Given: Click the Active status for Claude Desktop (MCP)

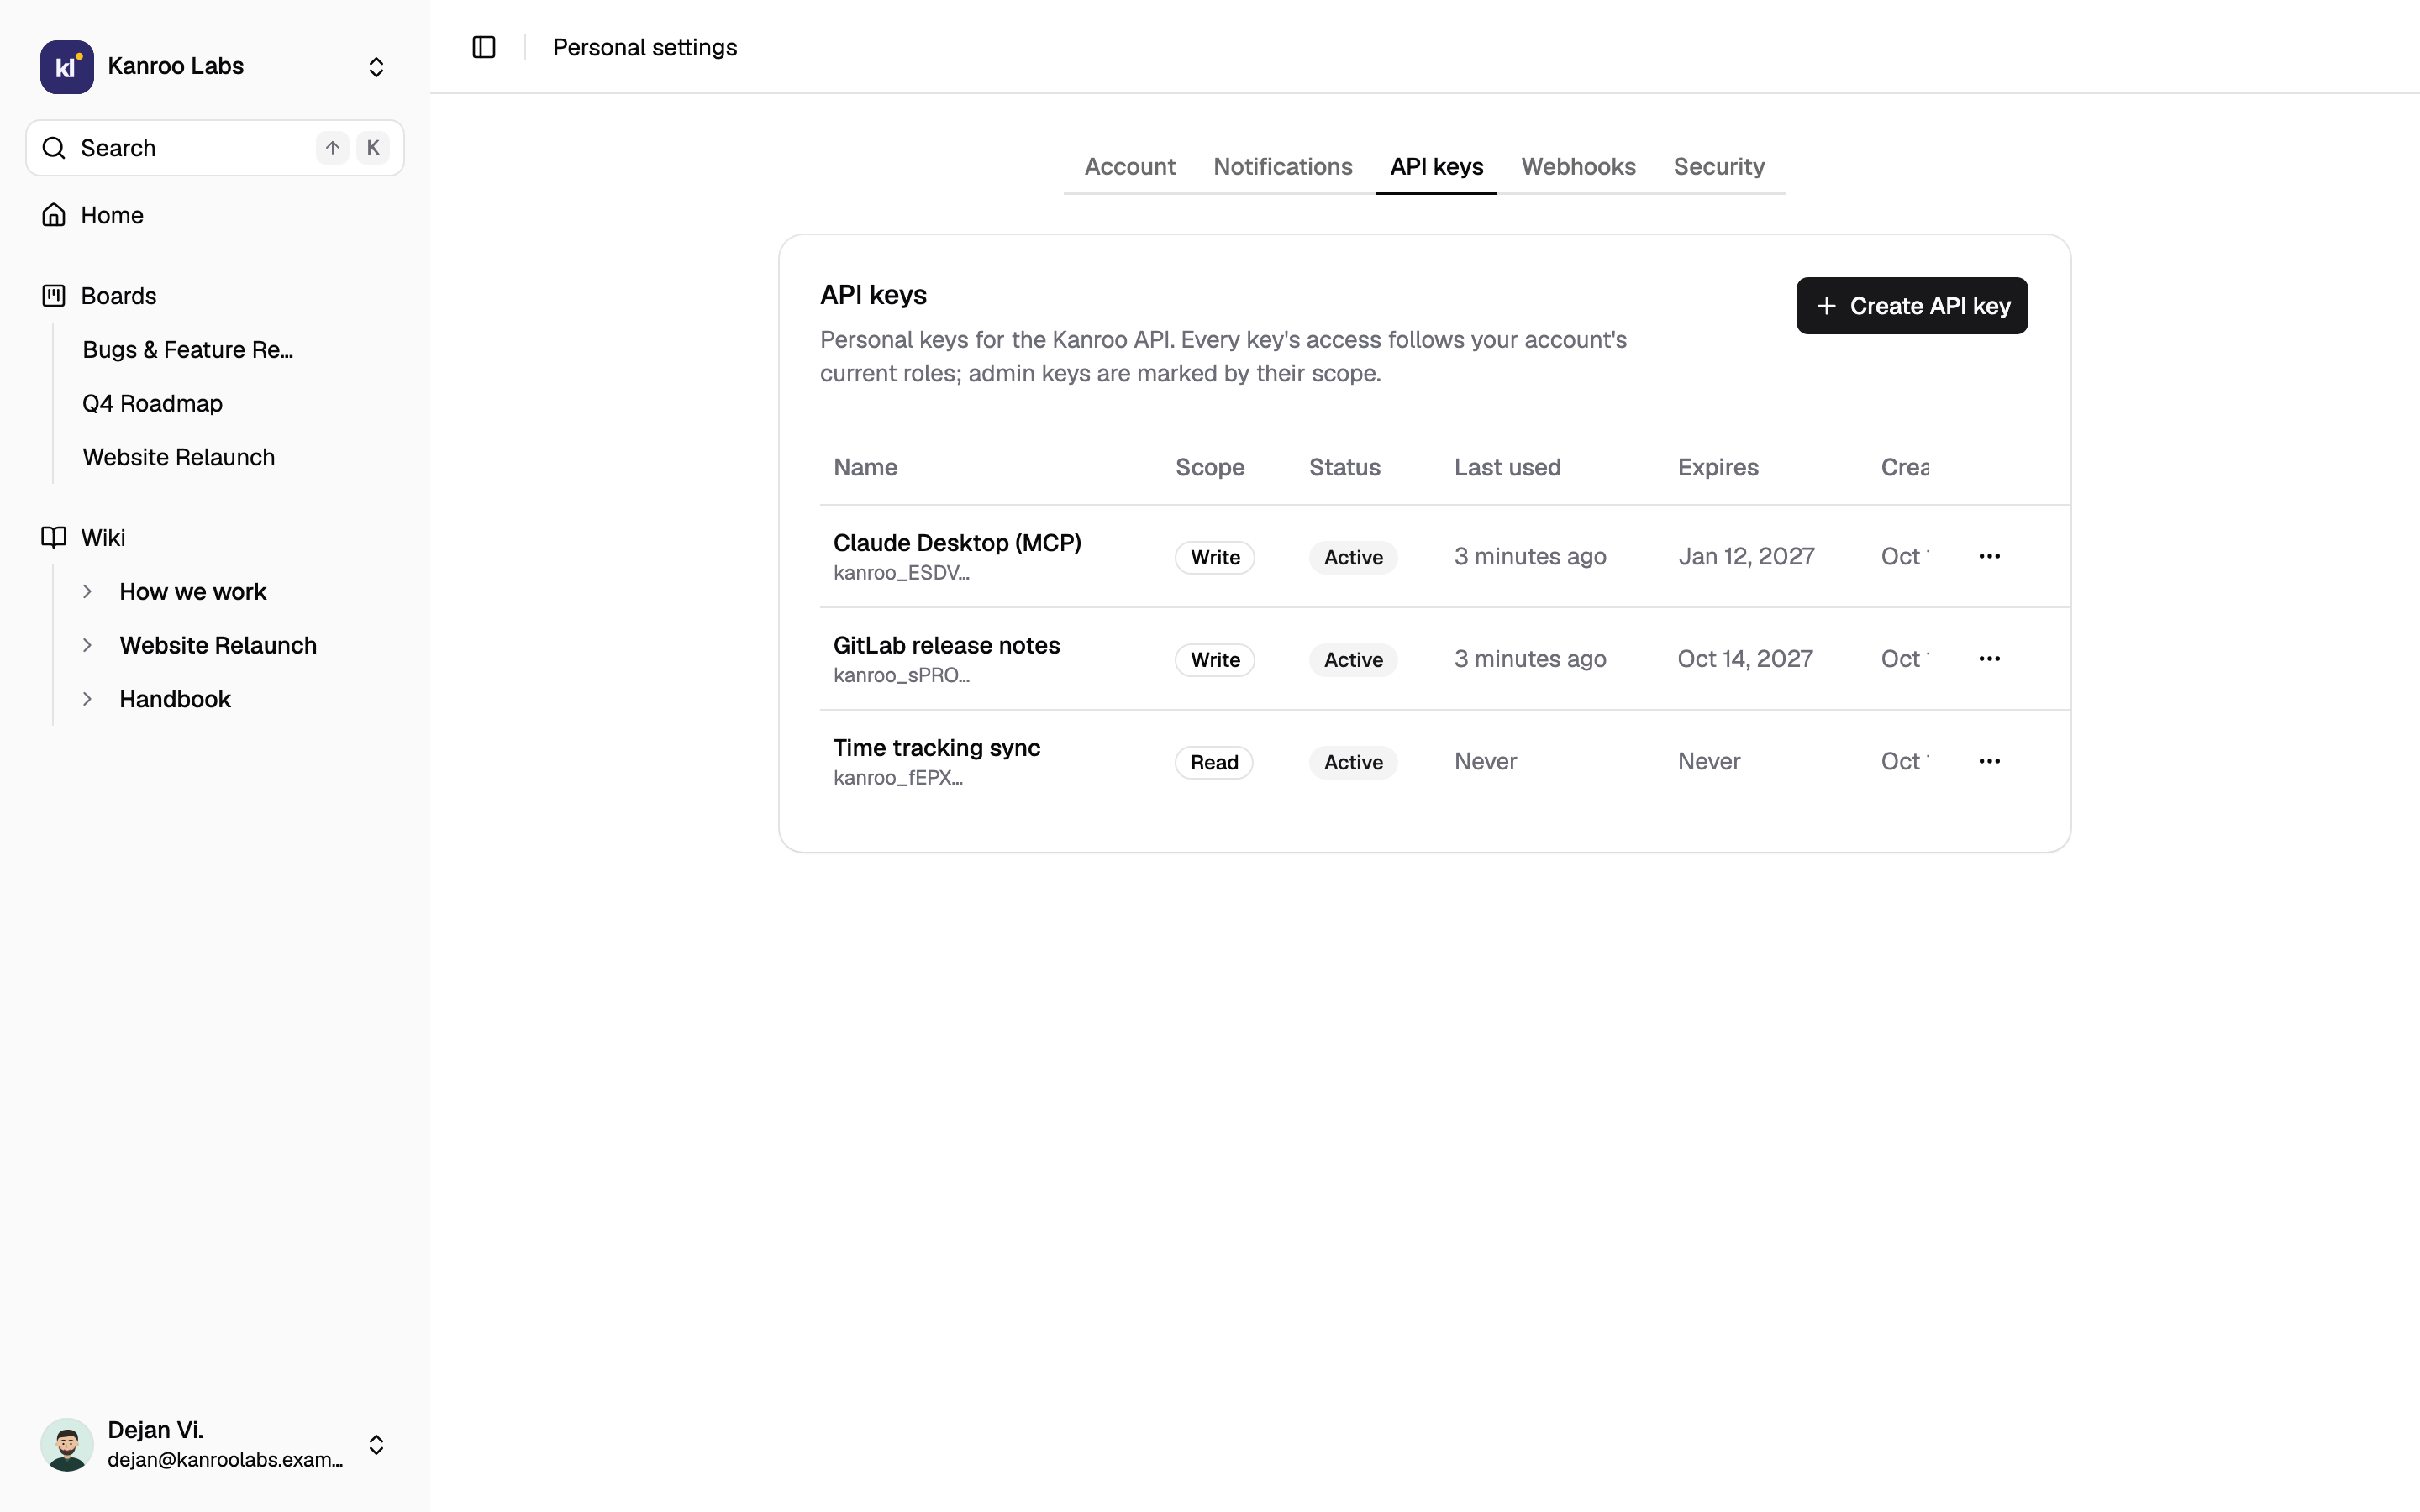Looking at the screenshot, I should (1353, 557).
